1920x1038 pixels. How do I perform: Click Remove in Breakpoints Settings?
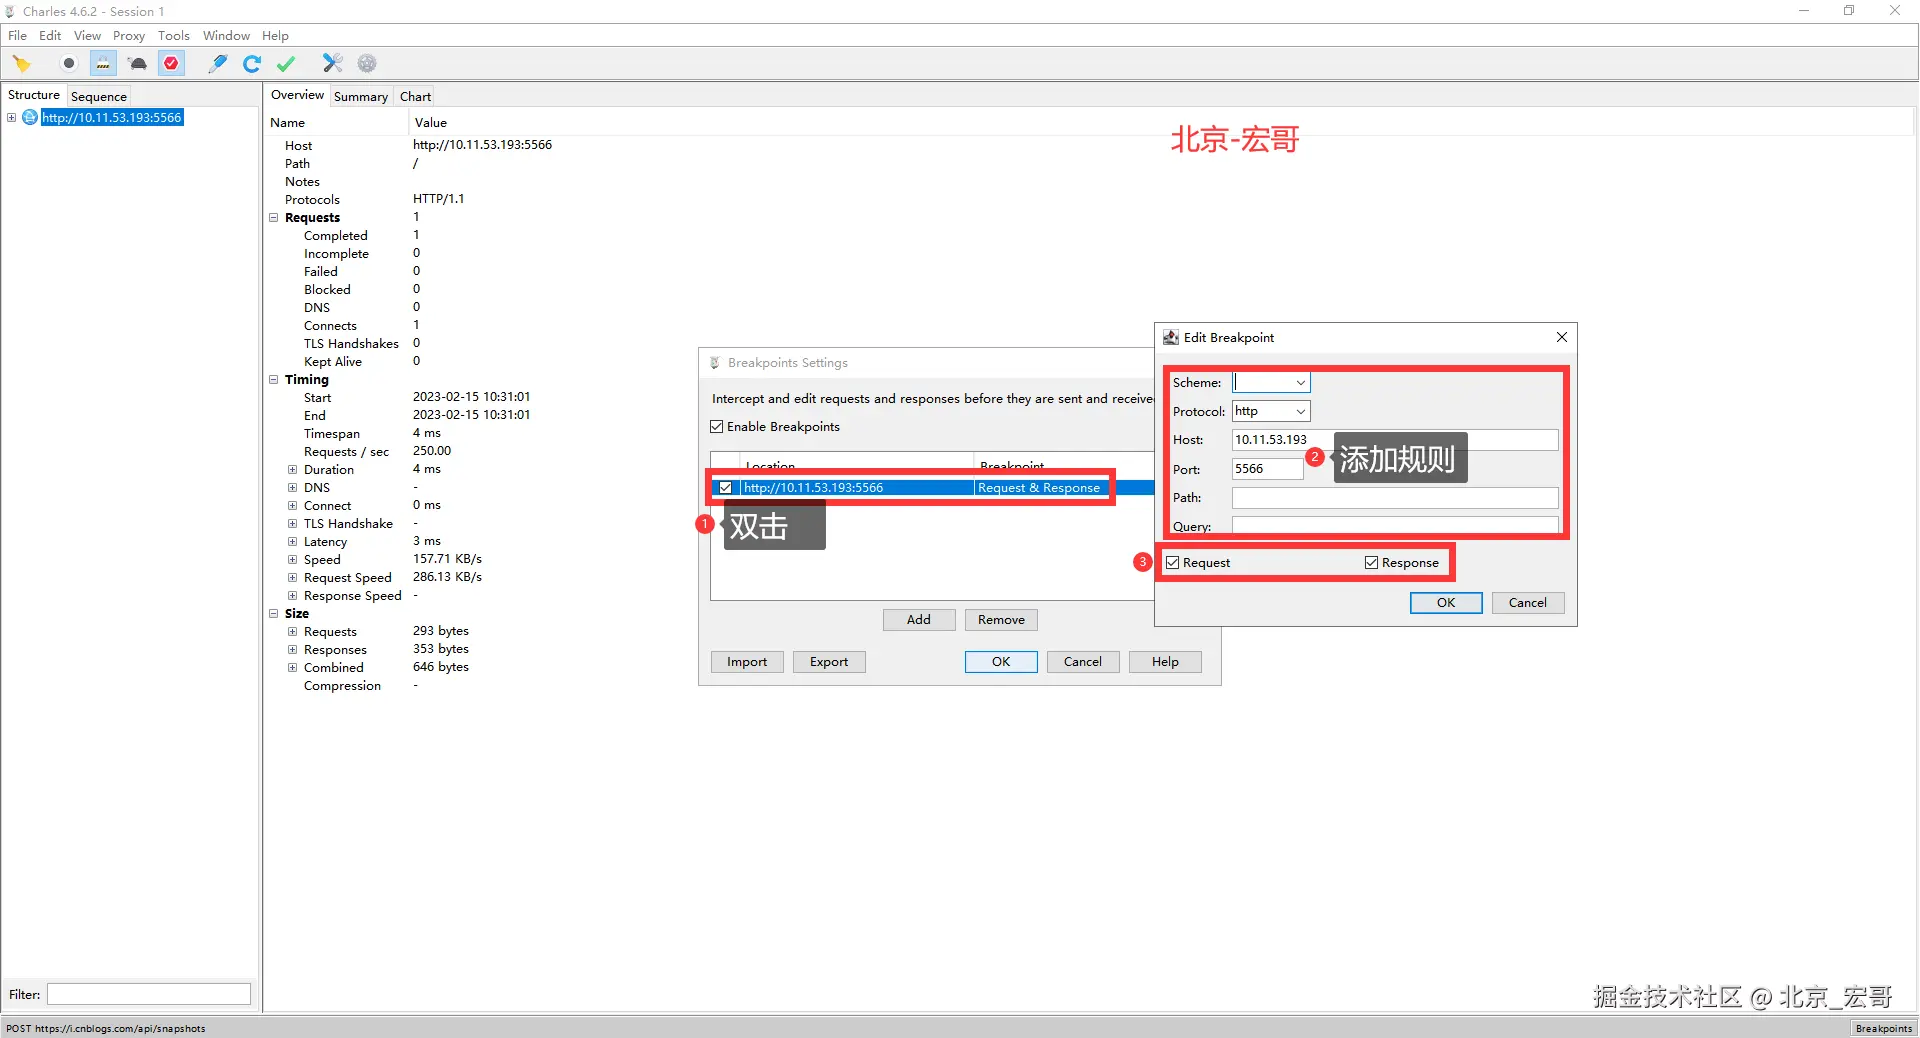click(x=1001, y=620)
